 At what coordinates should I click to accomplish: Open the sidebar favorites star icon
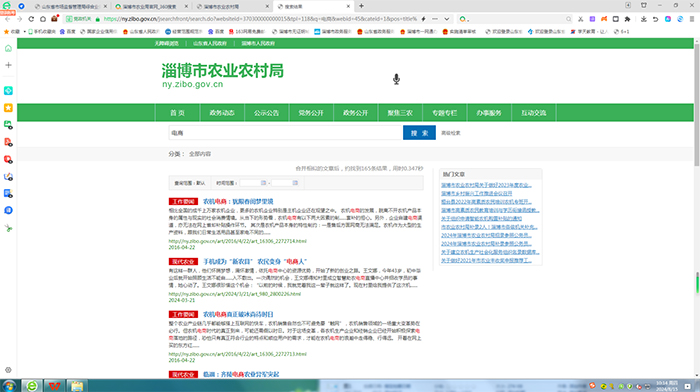(8, 108)
